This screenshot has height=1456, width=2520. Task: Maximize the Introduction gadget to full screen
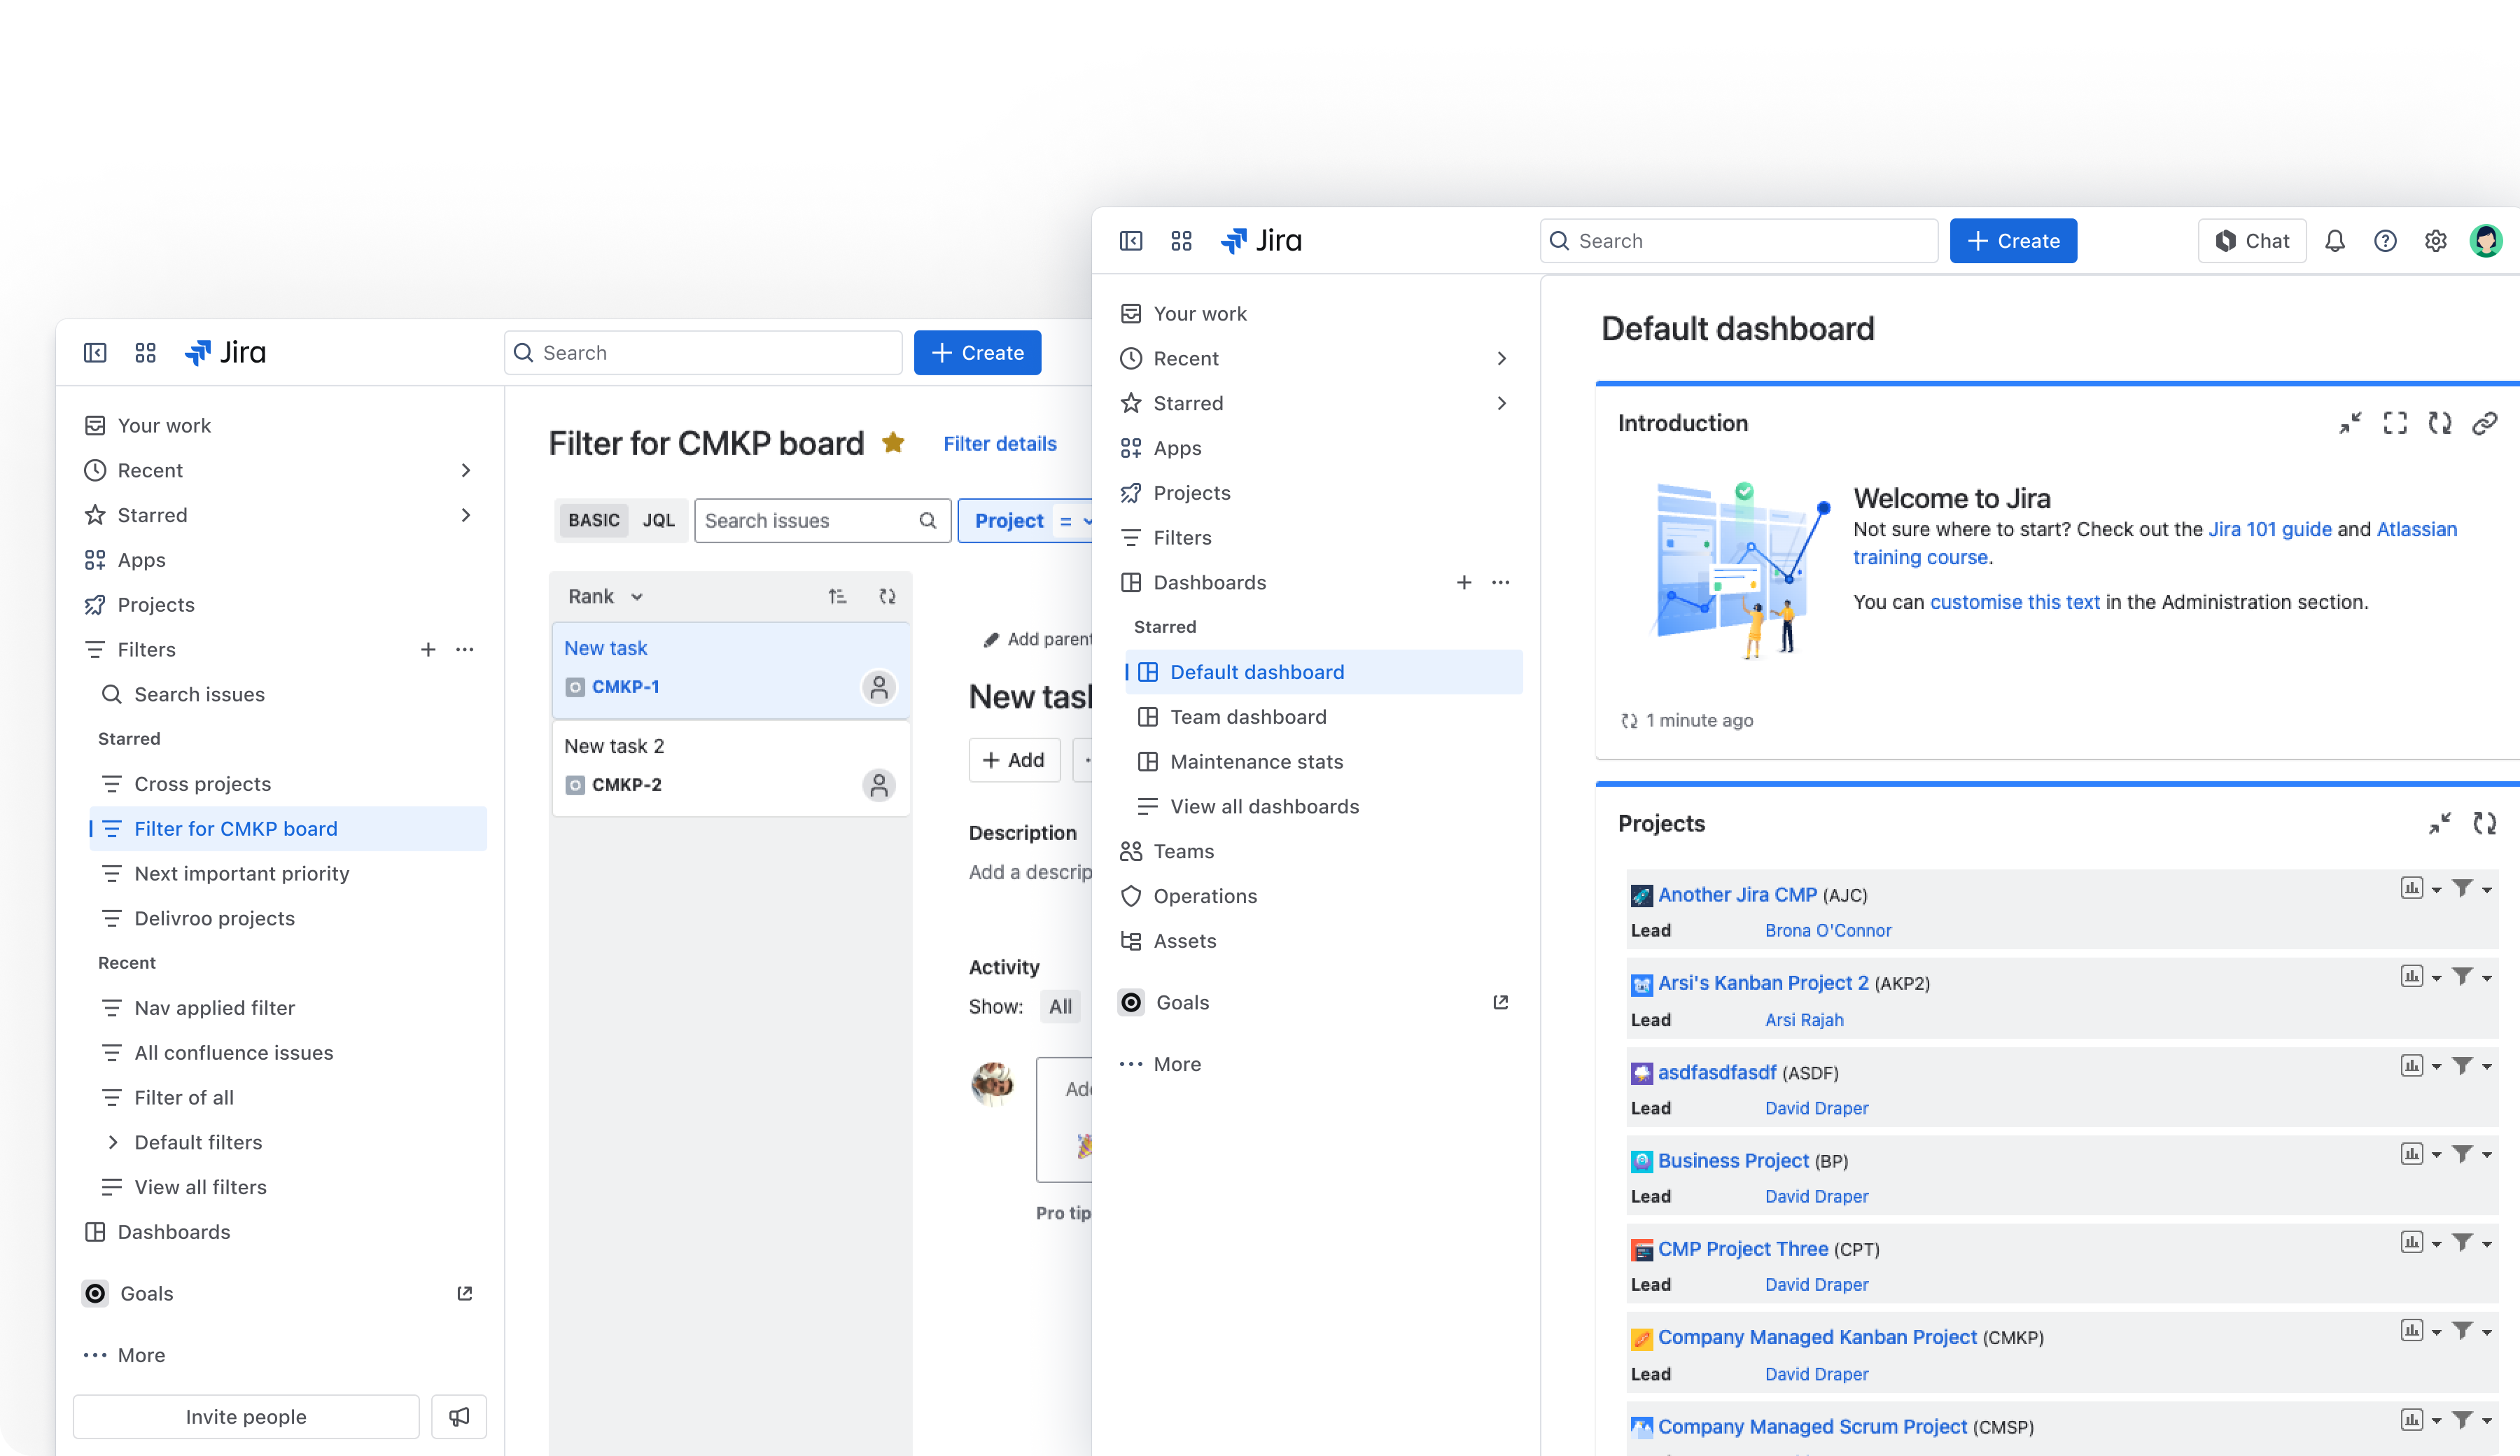pyautogui.click(x=2395, y=423)
